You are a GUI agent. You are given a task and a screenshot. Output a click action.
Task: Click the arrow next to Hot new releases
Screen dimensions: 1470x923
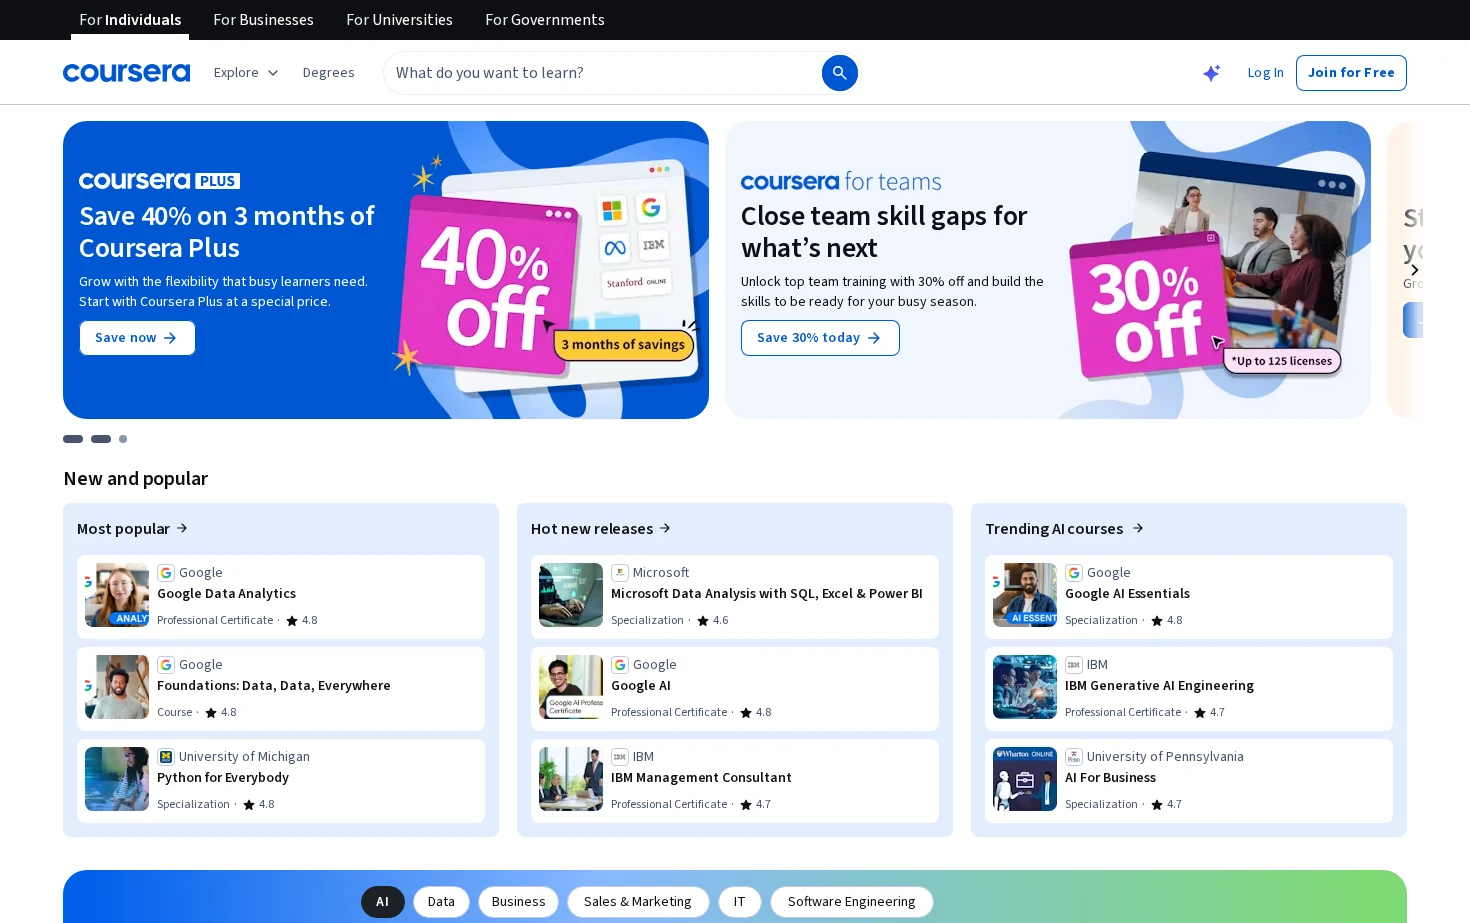tap(665, 528)
